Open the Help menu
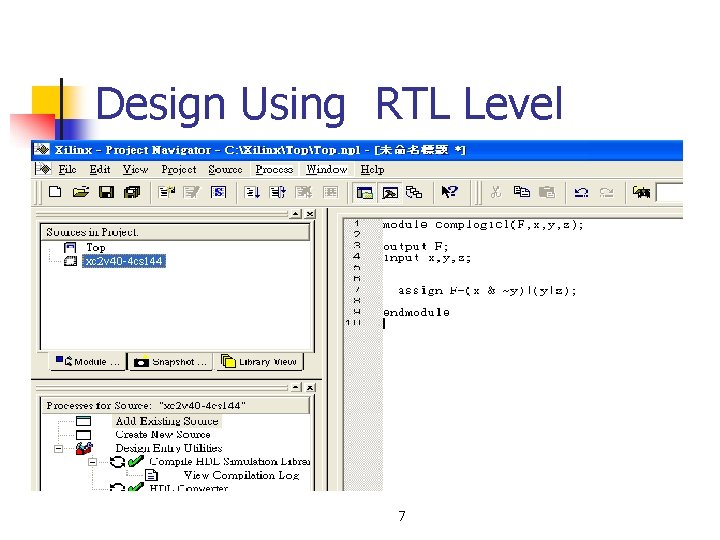Viewport: 720px width, 540px height. (x=372, y=169)
